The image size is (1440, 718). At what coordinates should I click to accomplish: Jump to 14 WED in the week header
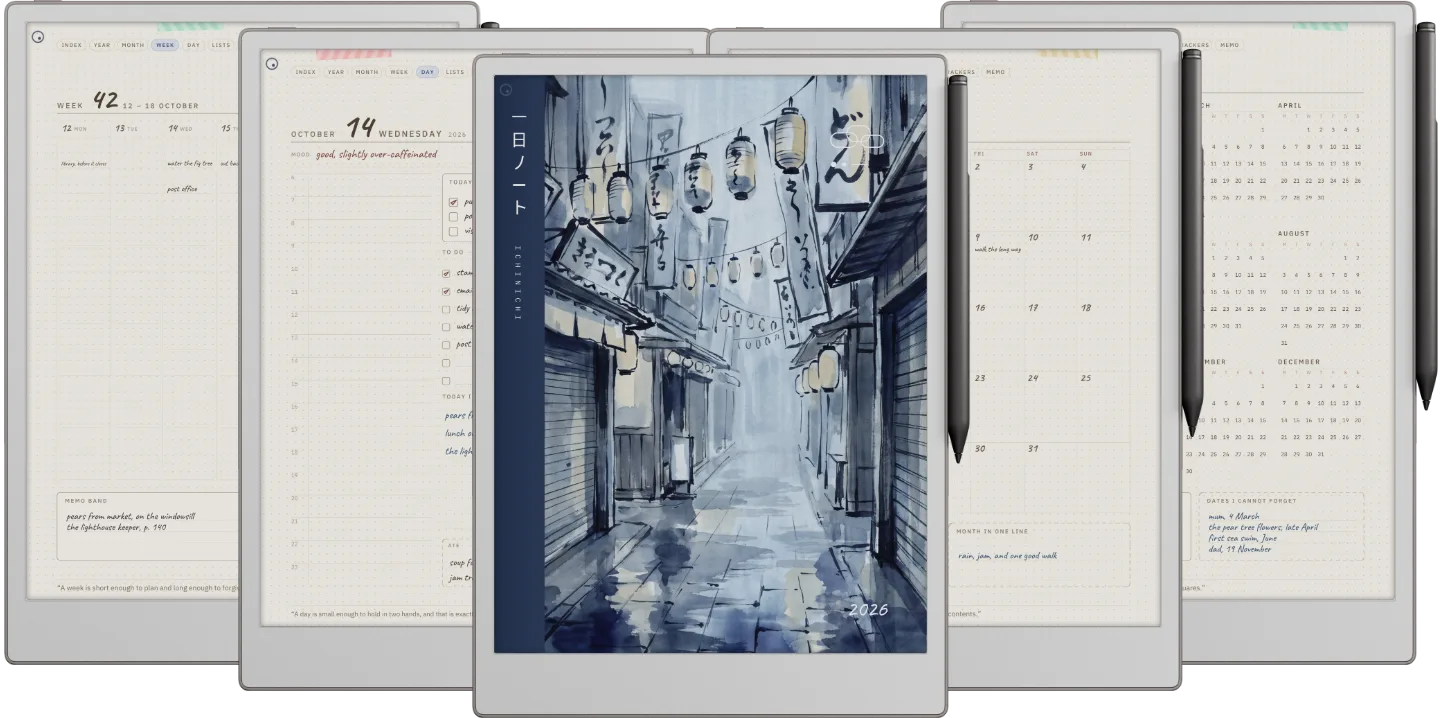pyautogui.click(x=180, y=128)
